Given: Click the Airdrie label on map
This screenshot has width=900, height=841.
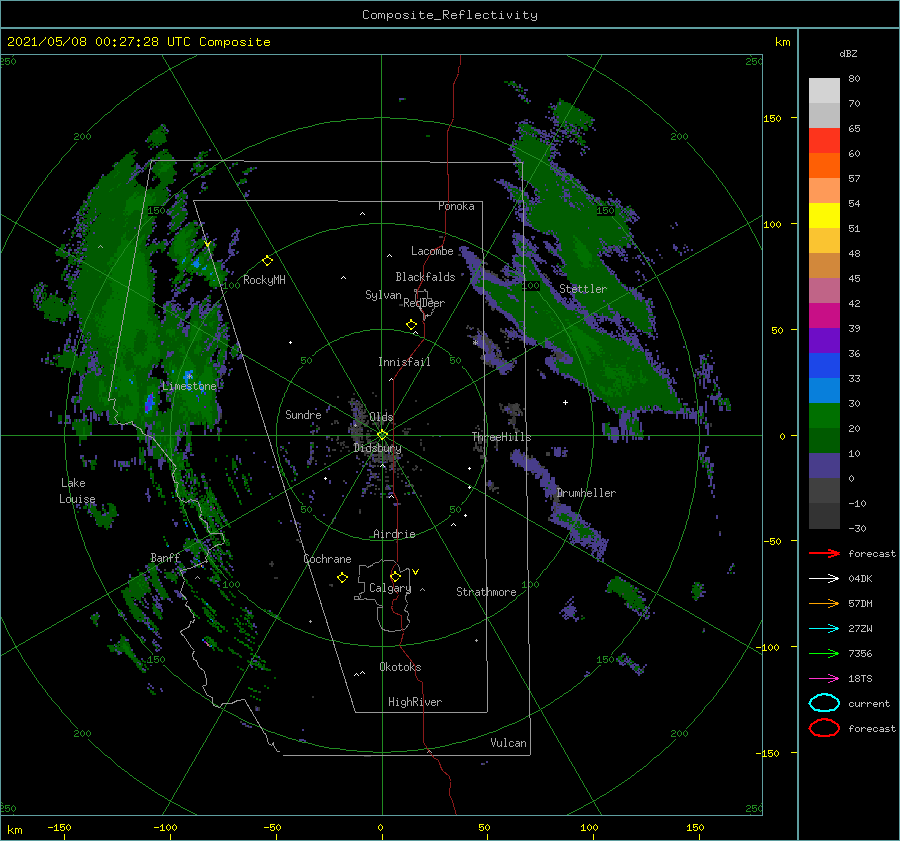Looking at the screenshot, I should tap(394, 534).
